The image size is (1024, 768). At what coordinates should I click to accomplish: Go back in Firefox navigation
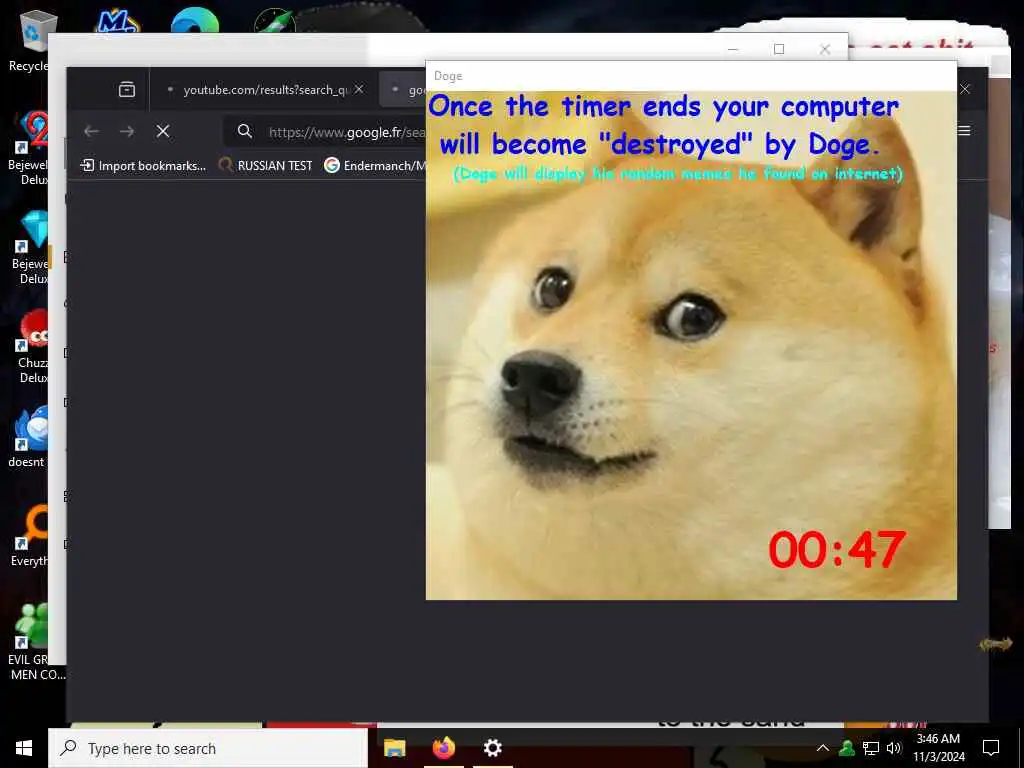pyautogui.click(x=91, y=131)
